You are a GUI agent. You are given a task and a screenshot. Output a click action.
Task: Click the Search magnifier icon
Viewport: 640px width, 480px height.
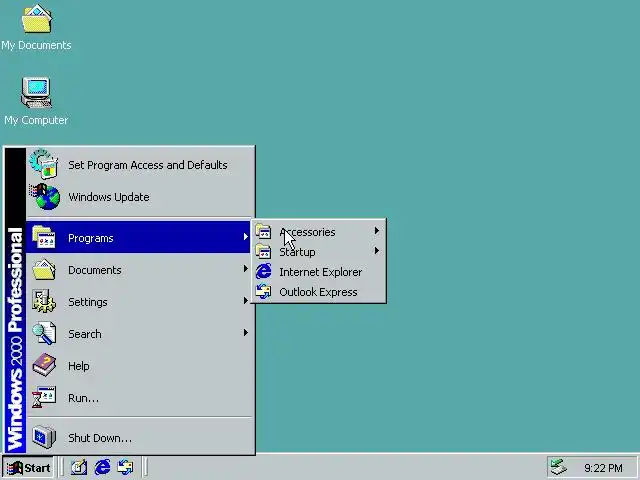[44, 333]
